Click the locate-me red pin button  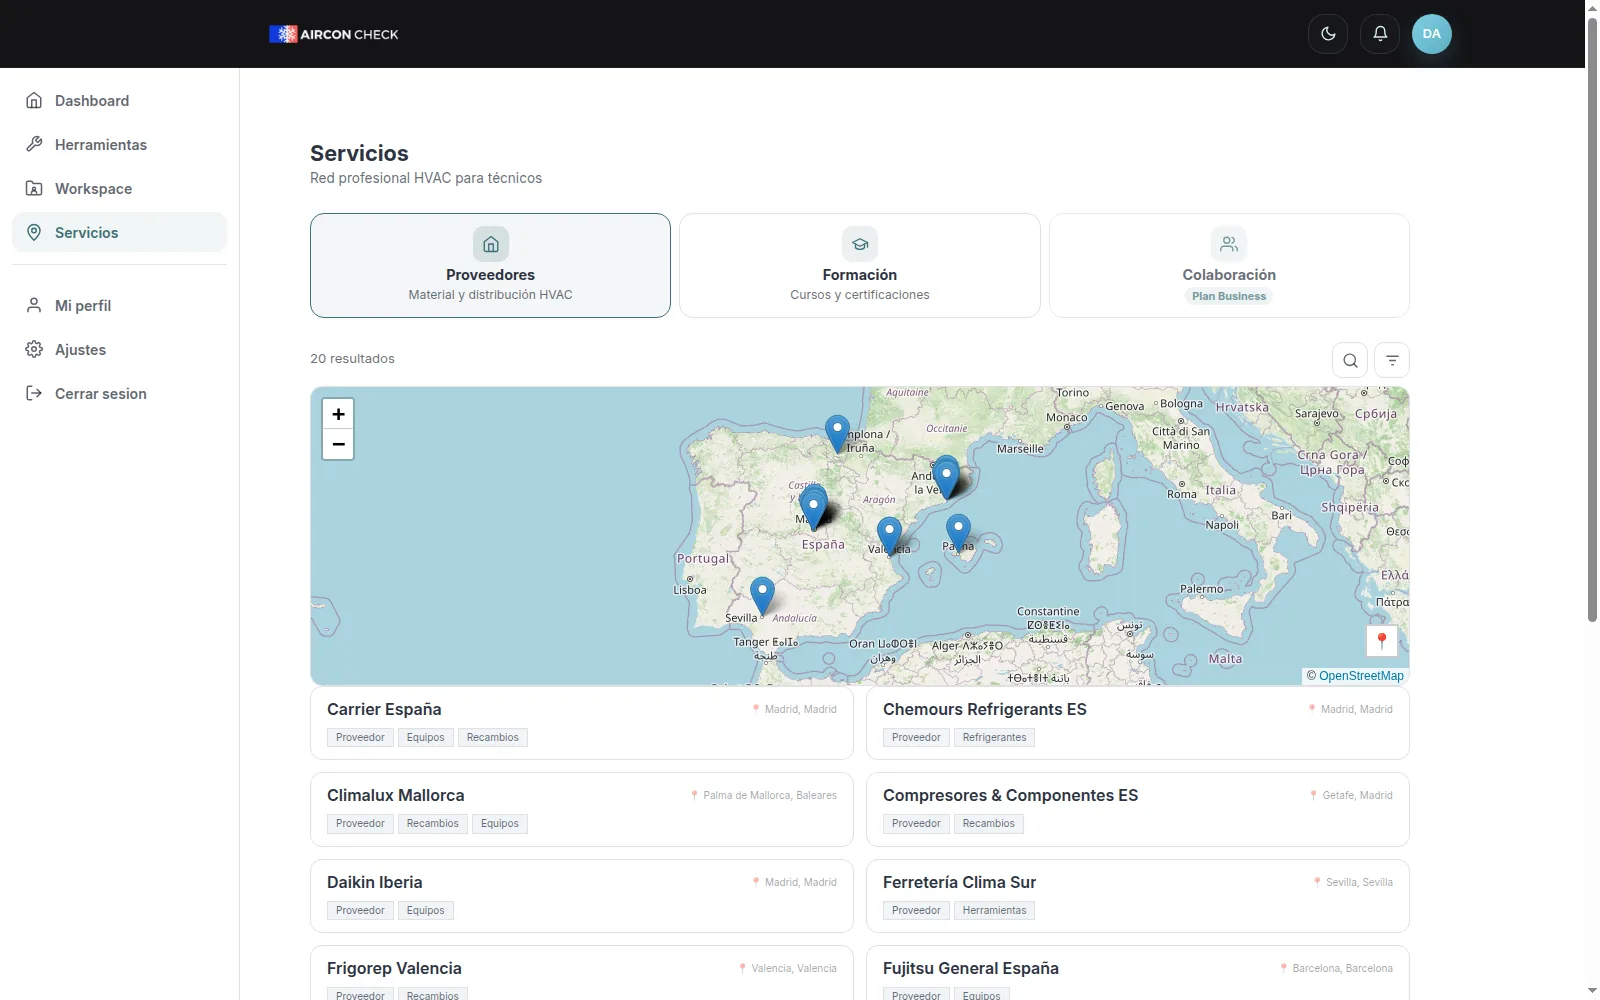click(x=1382, y=641)
